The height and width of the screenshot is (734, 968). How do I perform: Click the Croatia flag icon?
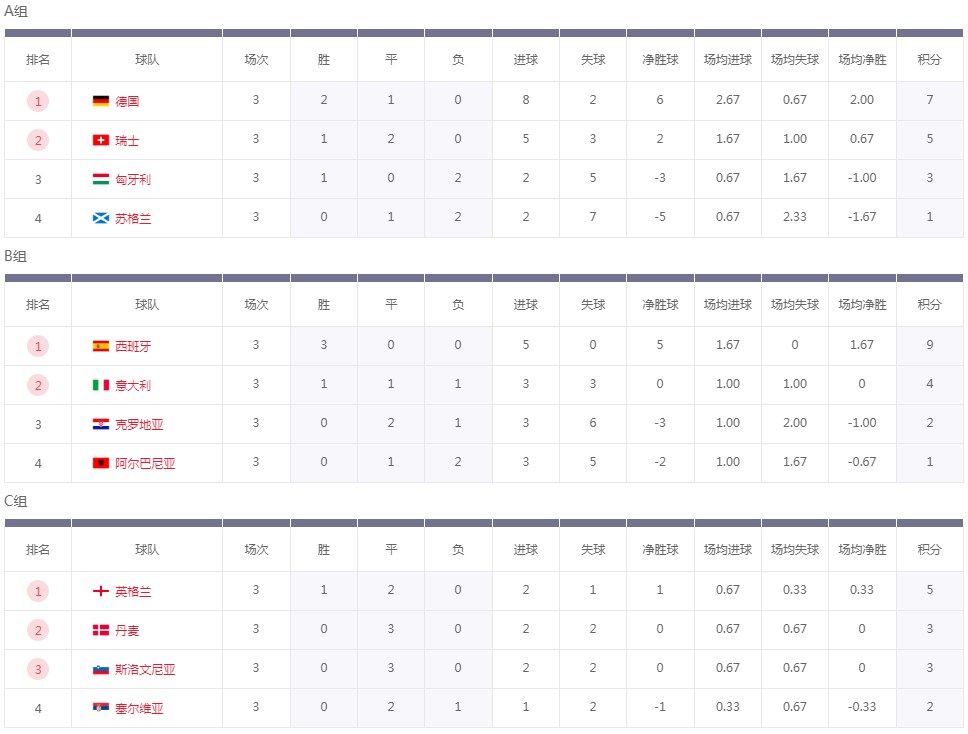[x=101, y=424]
